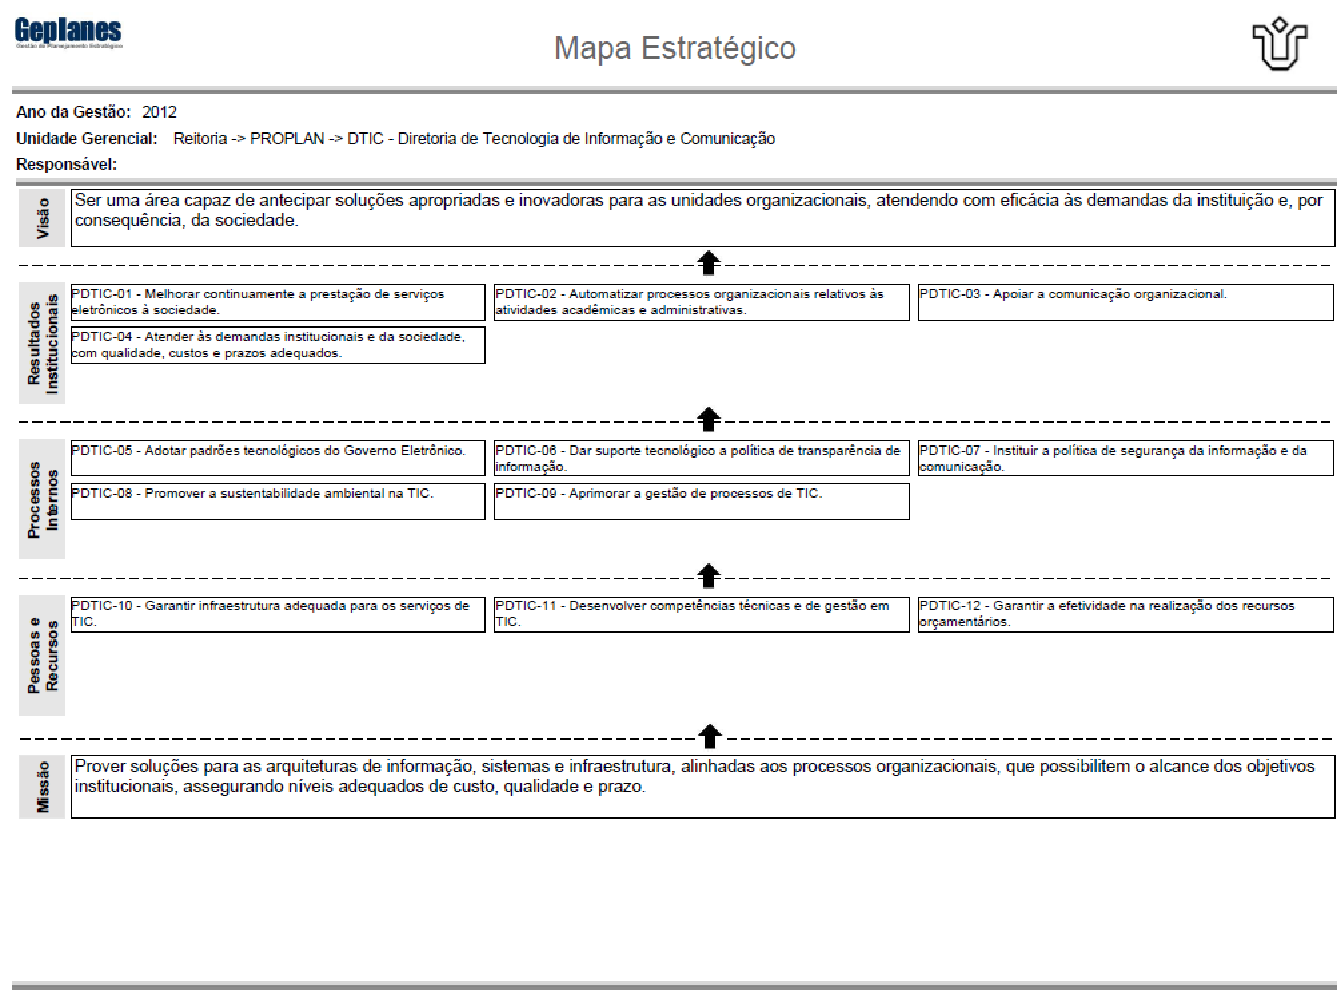Select the Visão side label
Viewport: 1344px width, 992px height.
pos(42,218)
